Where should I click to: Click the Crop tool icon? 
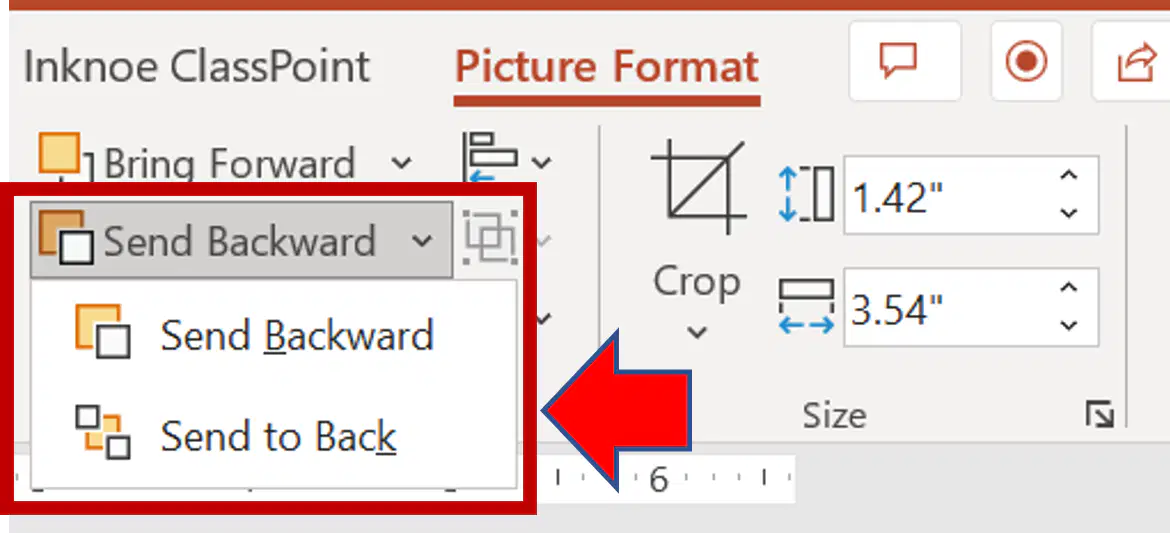698,187
